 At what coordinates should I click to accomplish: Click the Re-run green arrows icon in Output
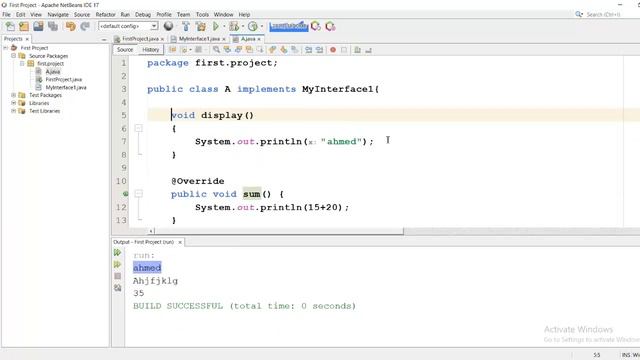click(118, 253)
